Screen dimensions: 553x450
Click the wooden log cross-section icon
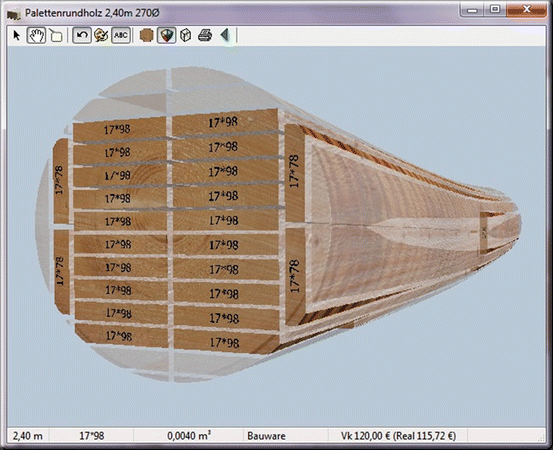point(146,35)
